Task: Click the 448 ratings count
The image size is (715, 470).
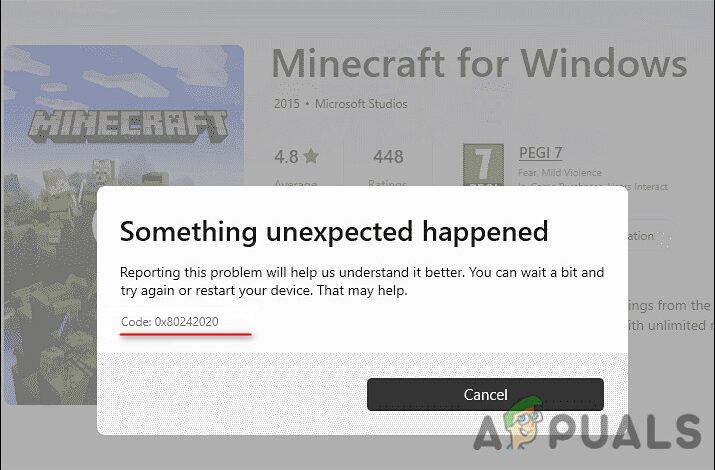Action: (388, 157)
